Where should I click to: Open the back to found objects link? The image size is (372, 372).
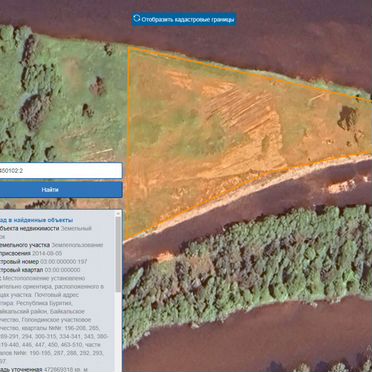tap(36, 220)
